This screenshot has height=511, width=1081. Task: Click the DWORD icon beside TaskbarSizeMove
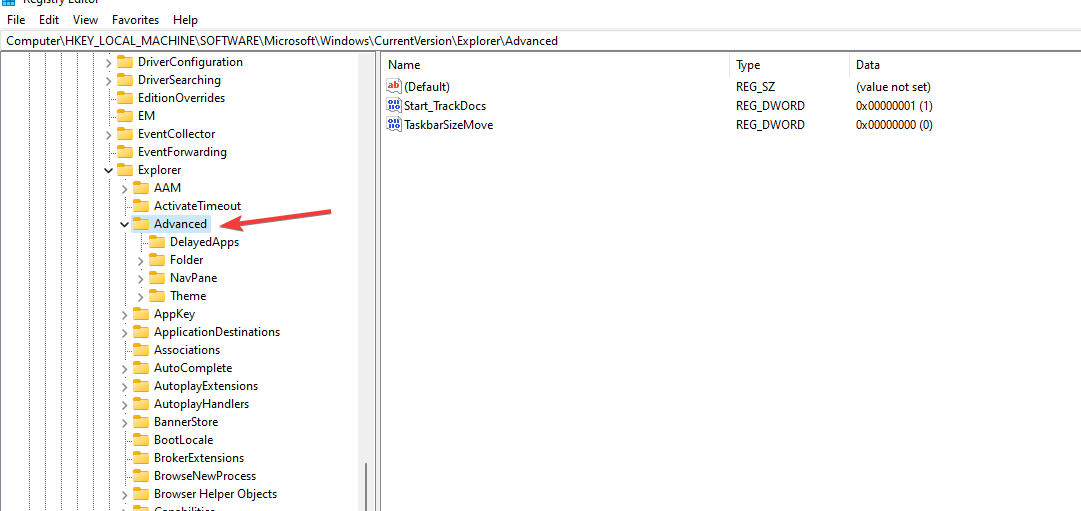(x=393, y=125)
